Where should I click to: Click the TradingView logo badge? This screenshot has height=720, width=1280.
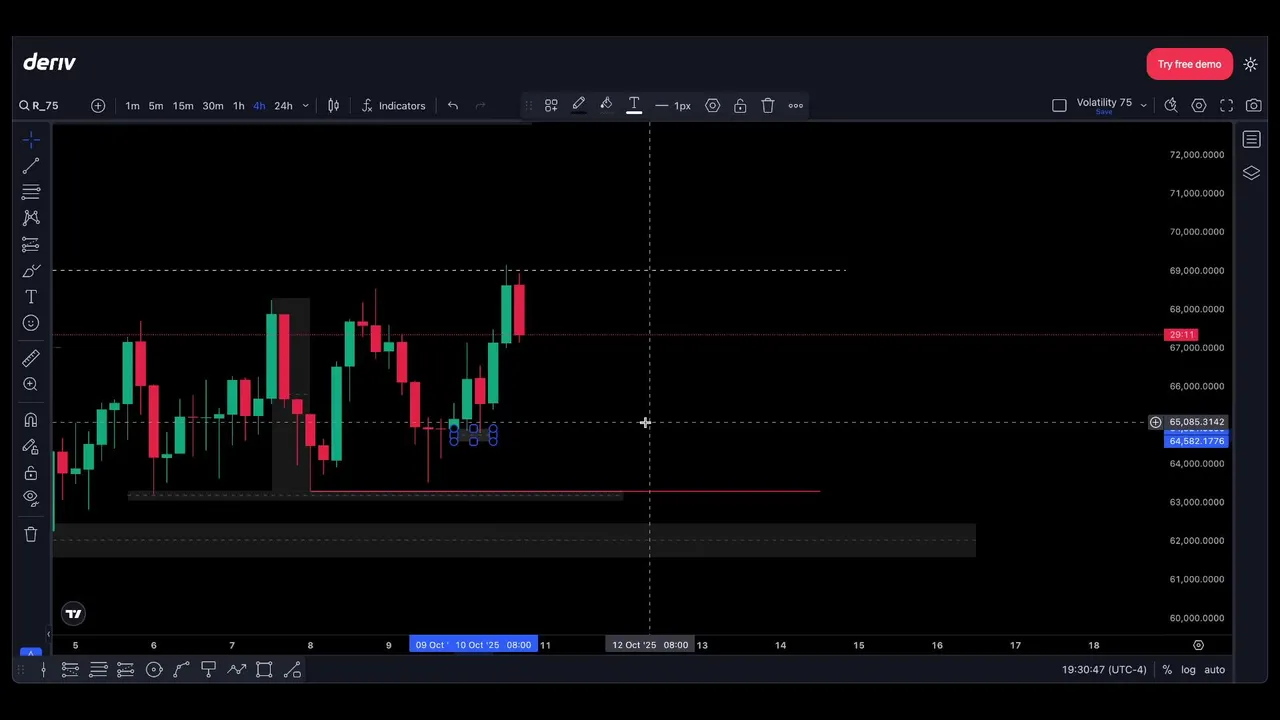73,614
